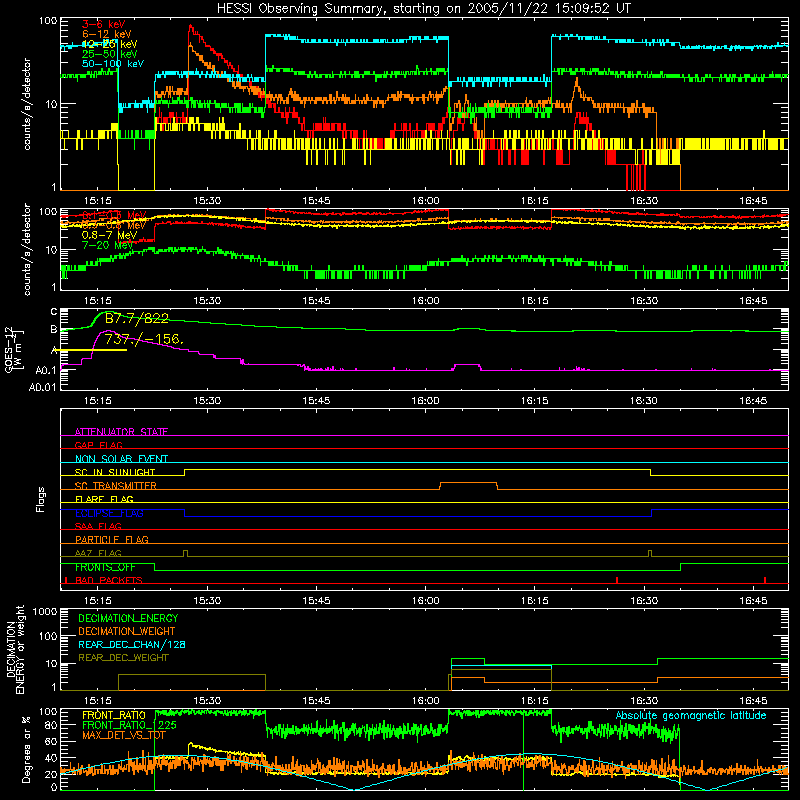Click the REAR_DEC_CHAN/128 legend label
Screen dimensions: 800x800
[132, 644]
